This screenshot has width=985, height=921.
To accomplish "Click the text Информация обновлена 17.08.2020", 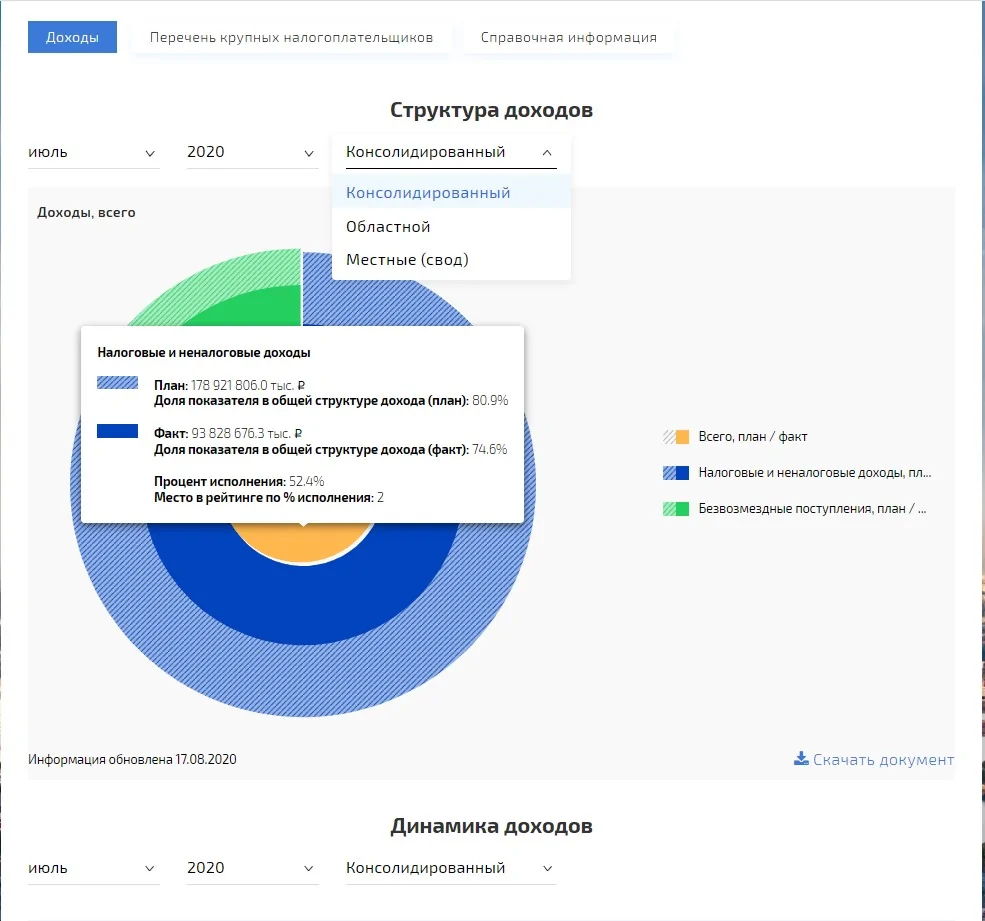I will pos(132,759).
